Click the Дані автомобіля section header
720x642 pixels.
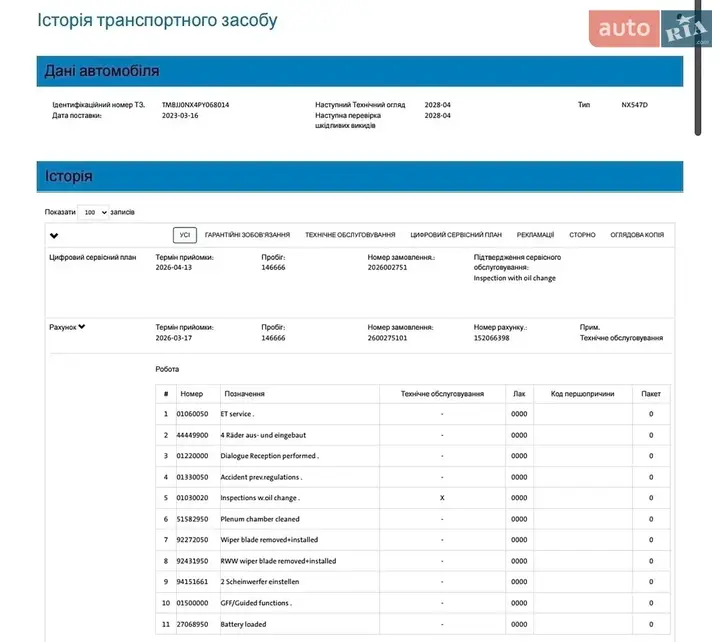(360, 71)
